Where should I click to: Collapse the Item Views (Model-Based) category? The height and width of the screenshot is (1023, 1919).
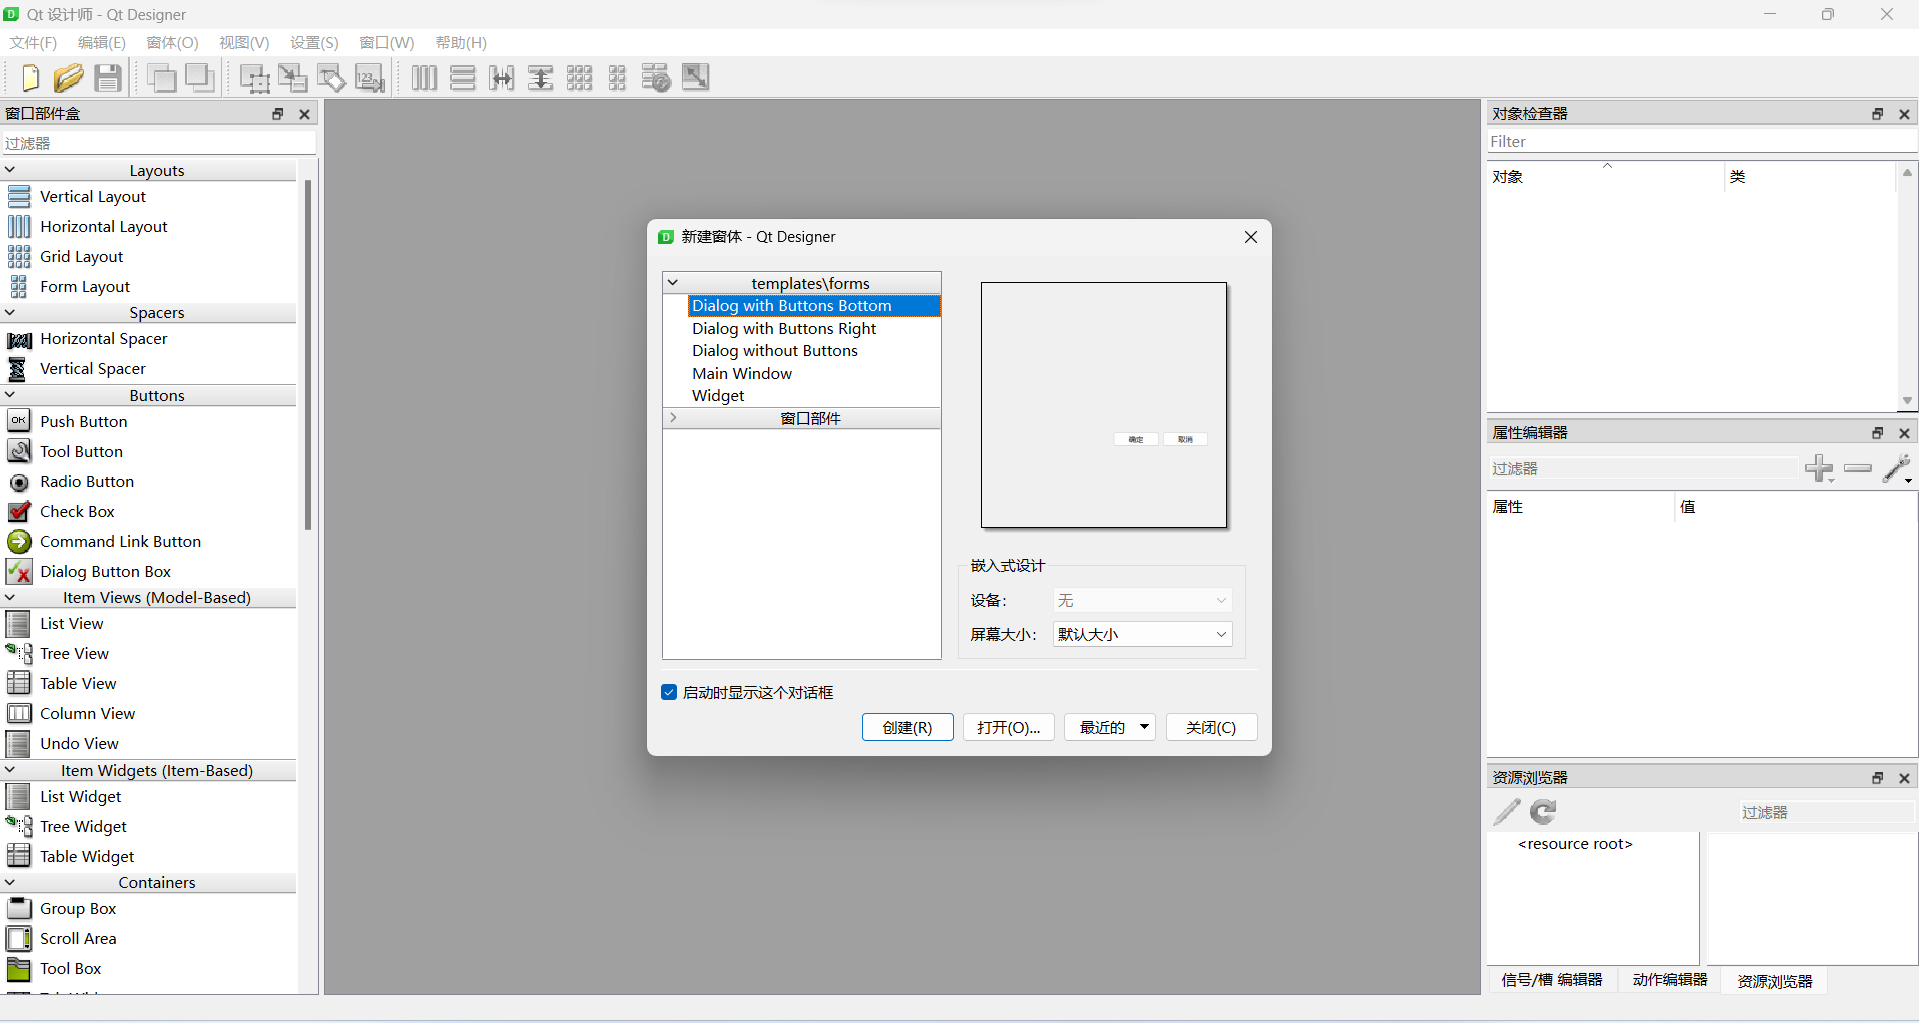(x=10, y=597)
